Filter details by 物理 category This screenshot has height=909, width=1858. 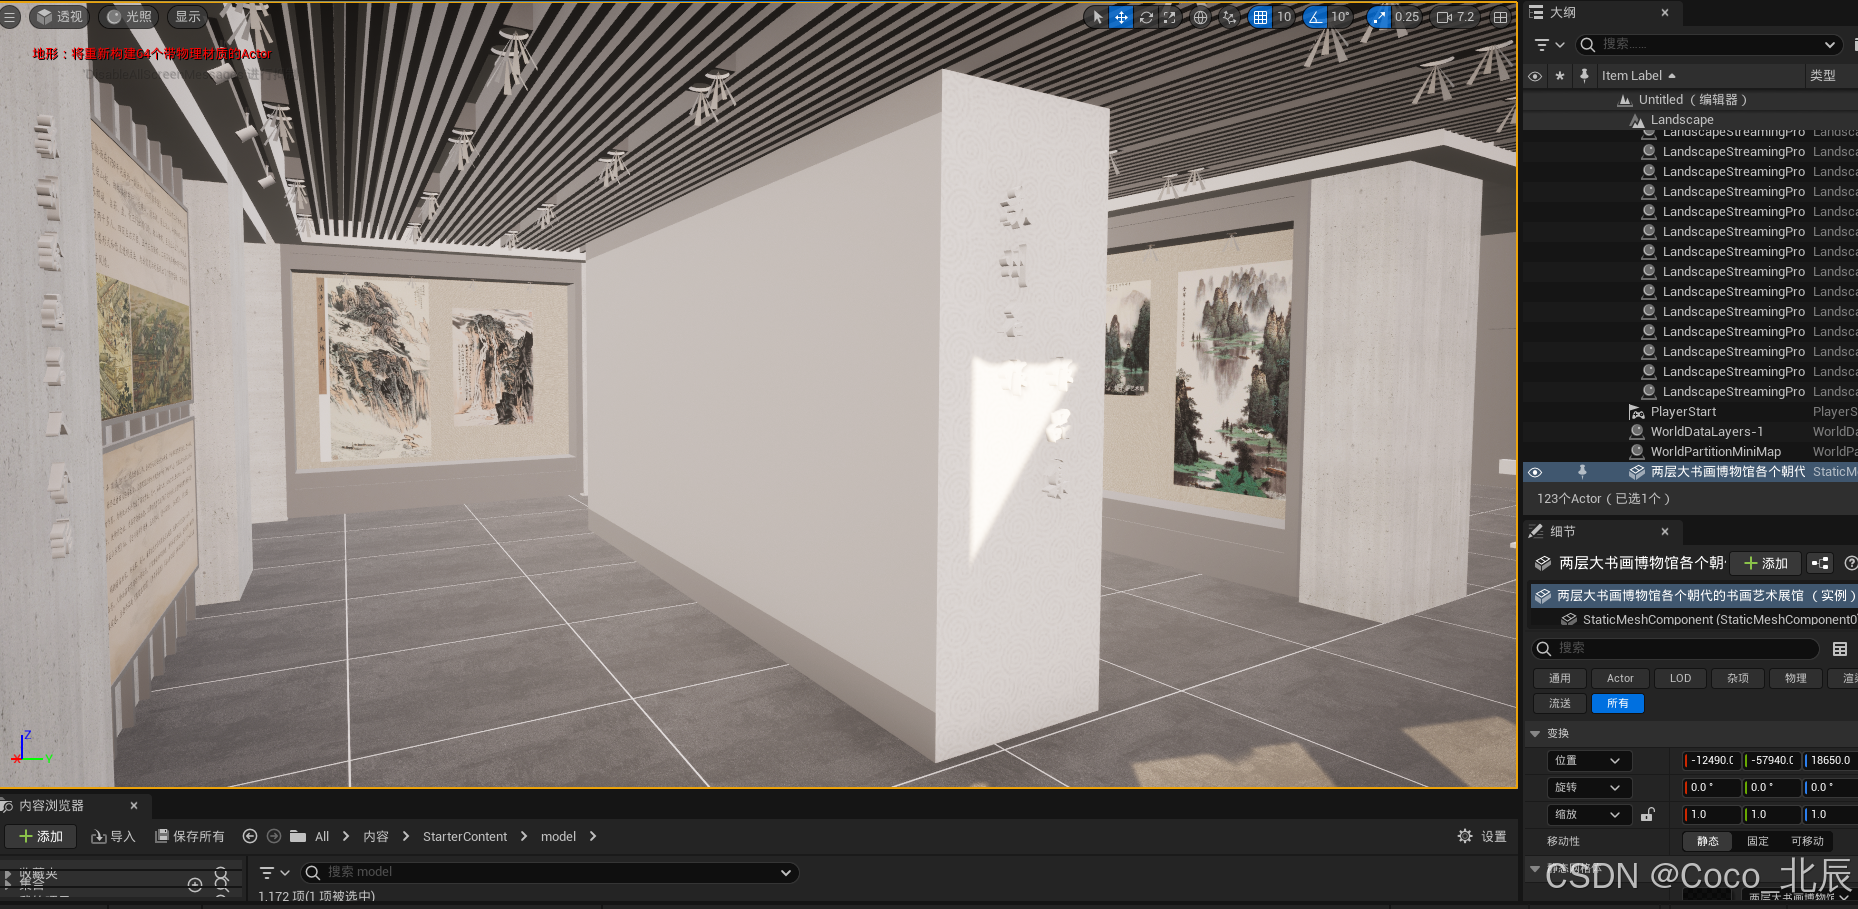1796,678
